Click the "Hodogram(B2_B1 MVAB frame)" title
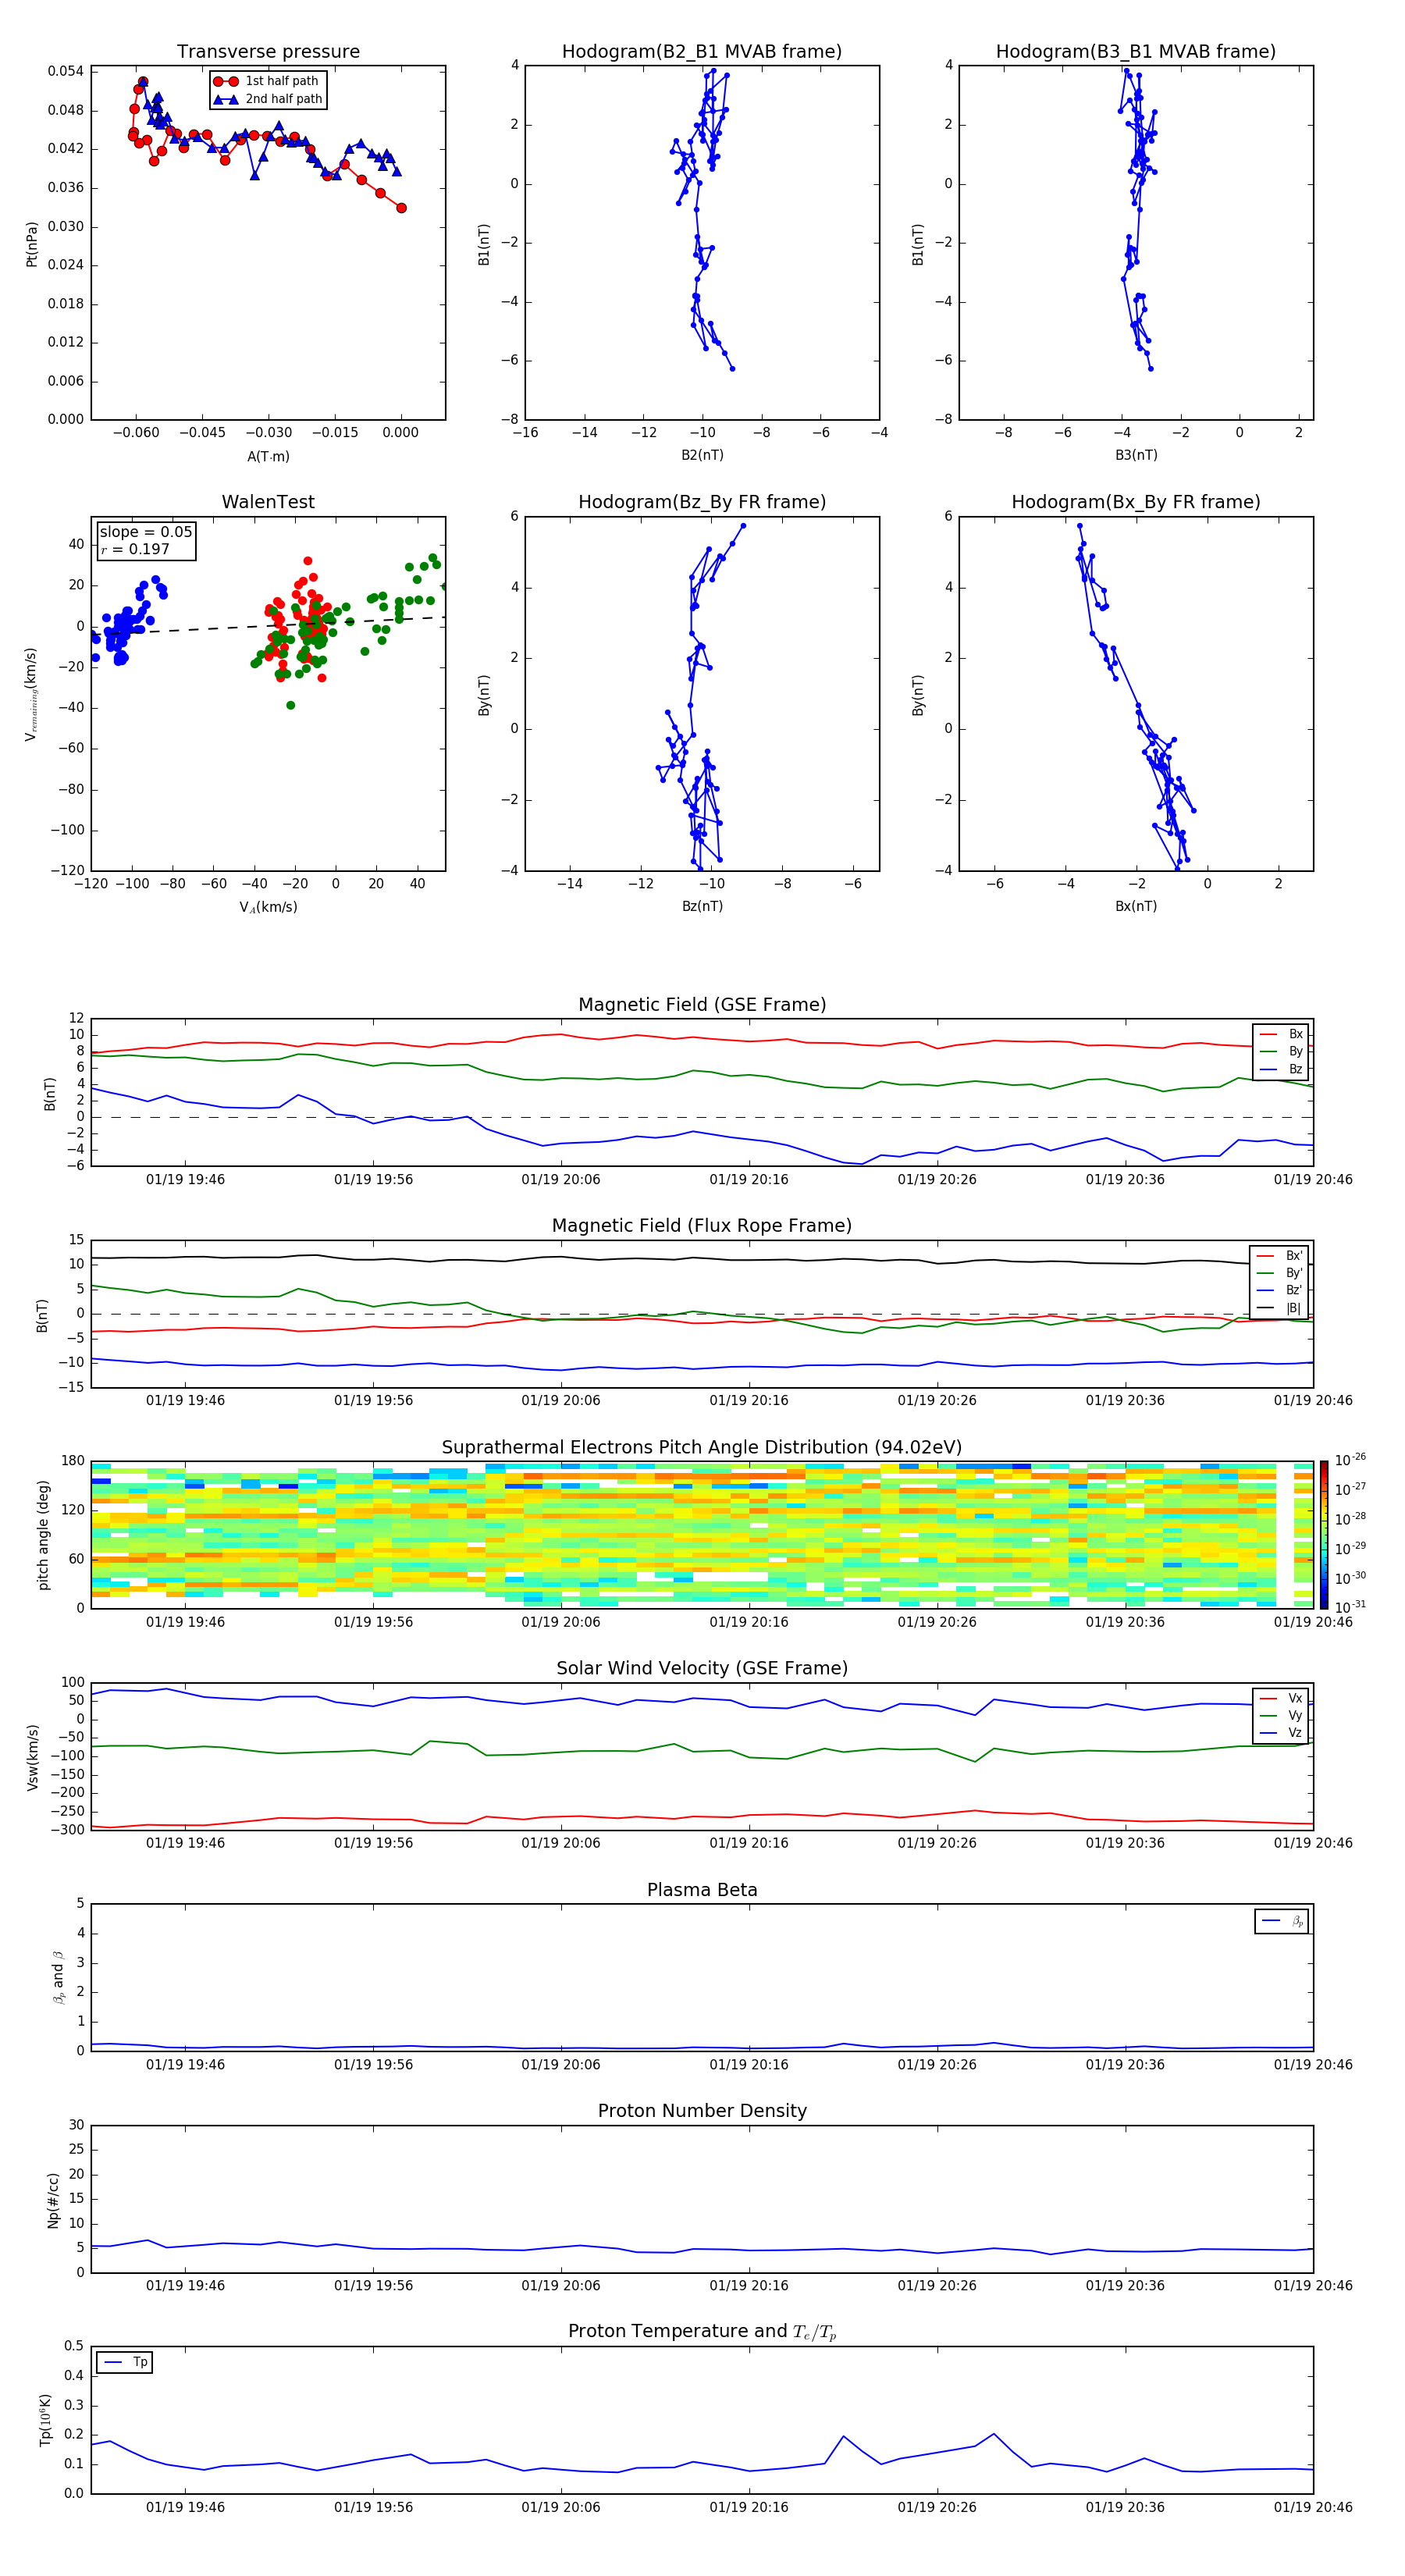 click(702, 51)
